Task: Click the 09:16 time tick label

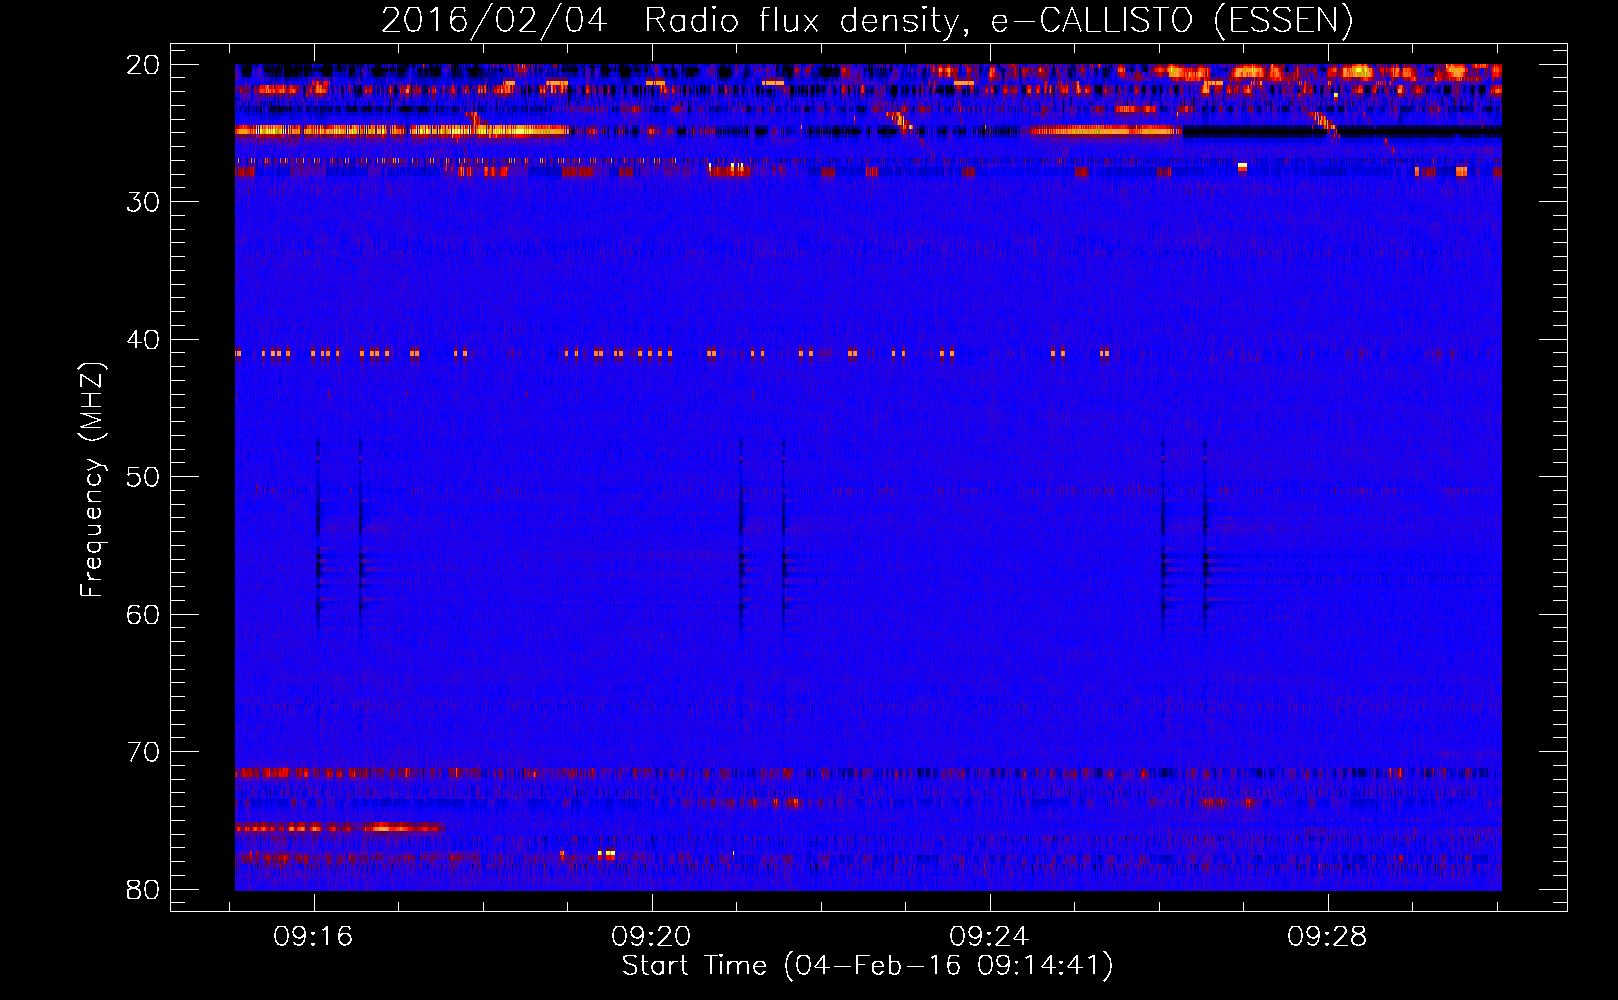Action: 314,937
